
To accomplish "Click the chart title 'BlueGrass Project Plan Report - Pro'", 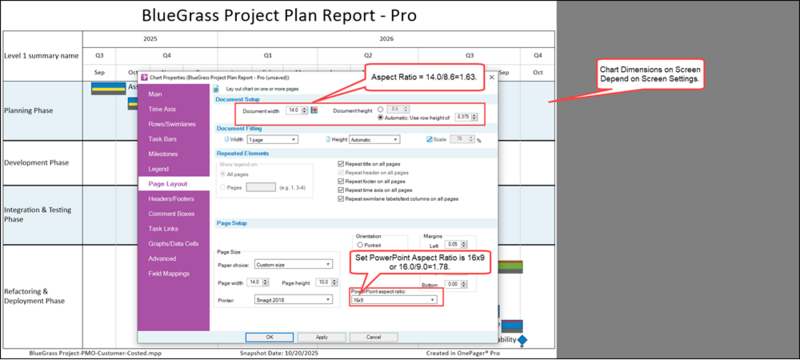I will pyautogui.click(x=279, y=15).
